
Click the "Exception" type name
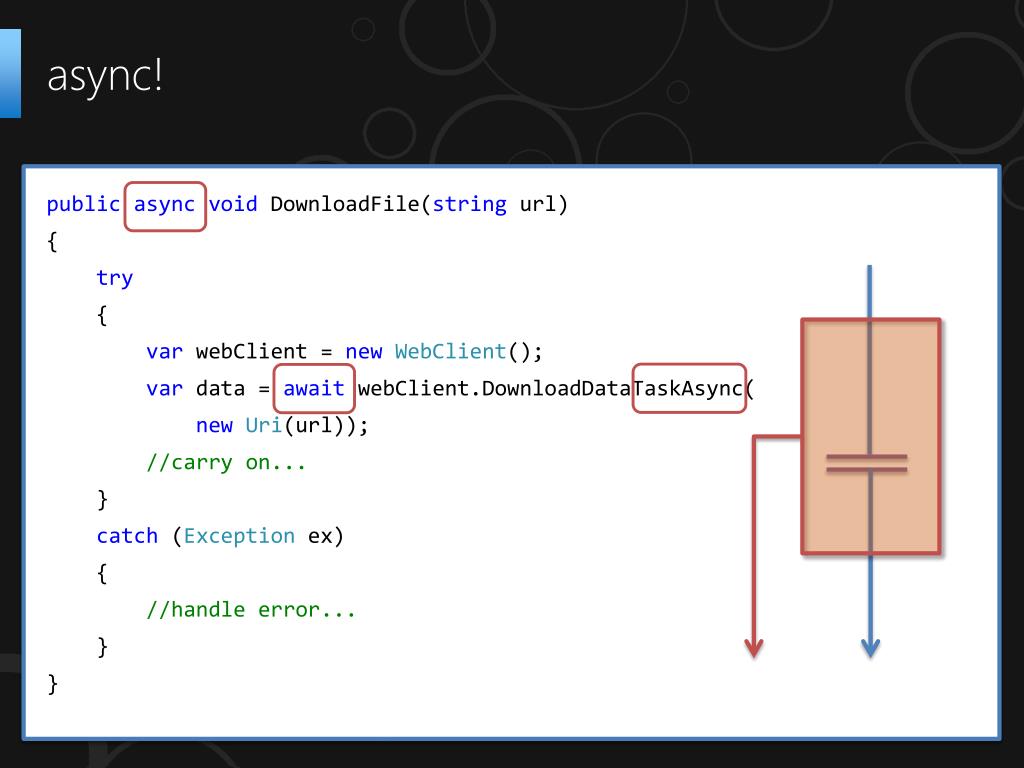(239, 536)
